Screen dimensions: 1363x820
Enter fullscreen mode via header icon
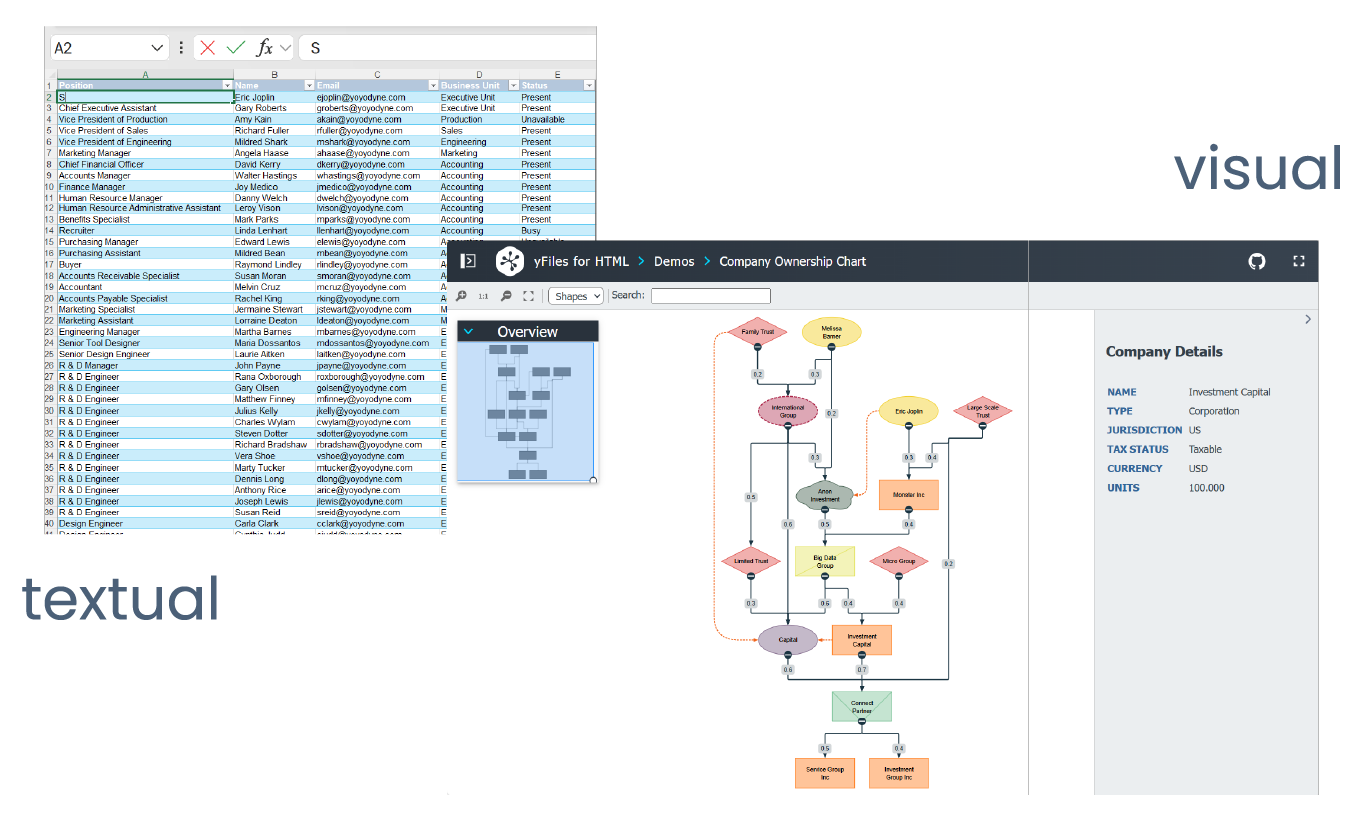(1299, 261)
